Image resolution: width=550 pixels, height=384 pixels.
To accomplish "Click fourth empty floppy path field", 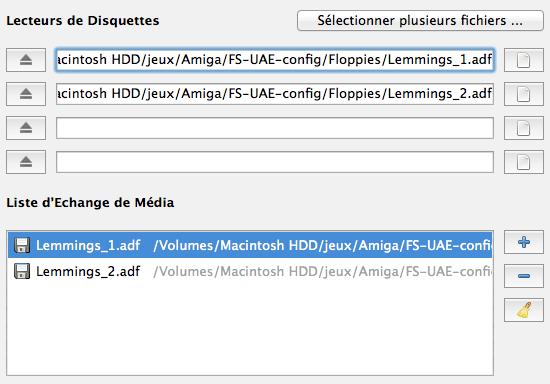I will [x=275, y=162].
